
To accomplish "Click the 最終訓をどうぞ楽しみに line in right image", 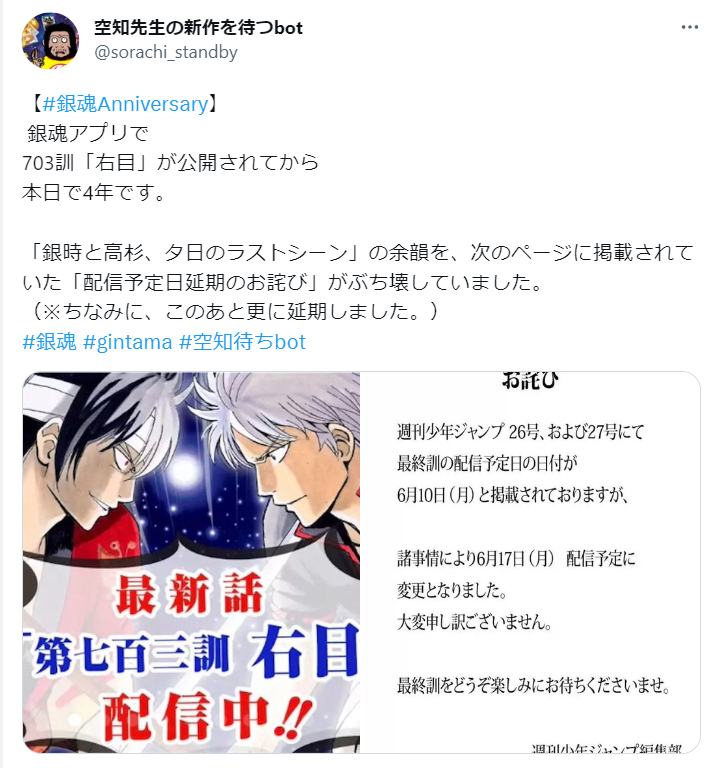I will pos(534,686).
